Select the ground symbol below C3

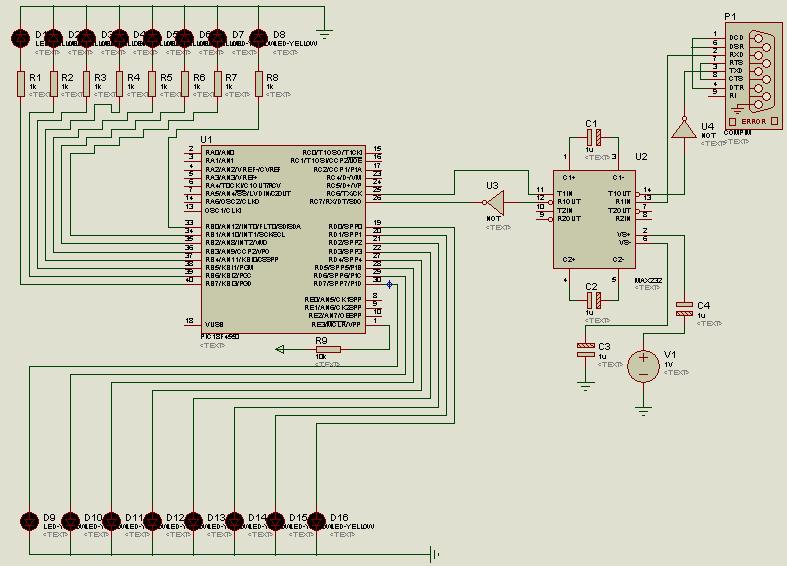pos(586,386)
